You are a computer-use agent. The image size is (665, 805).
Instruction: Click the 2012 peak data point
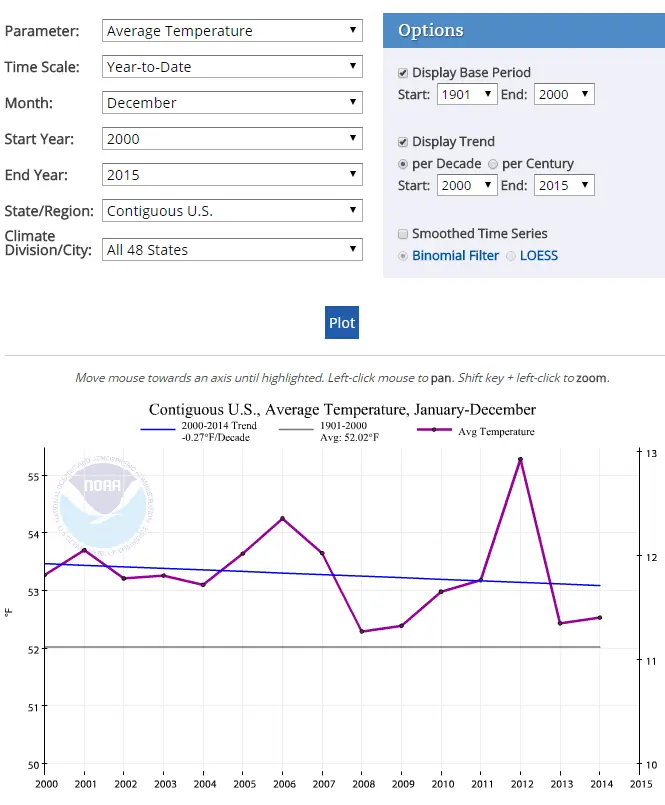(520, 459)
